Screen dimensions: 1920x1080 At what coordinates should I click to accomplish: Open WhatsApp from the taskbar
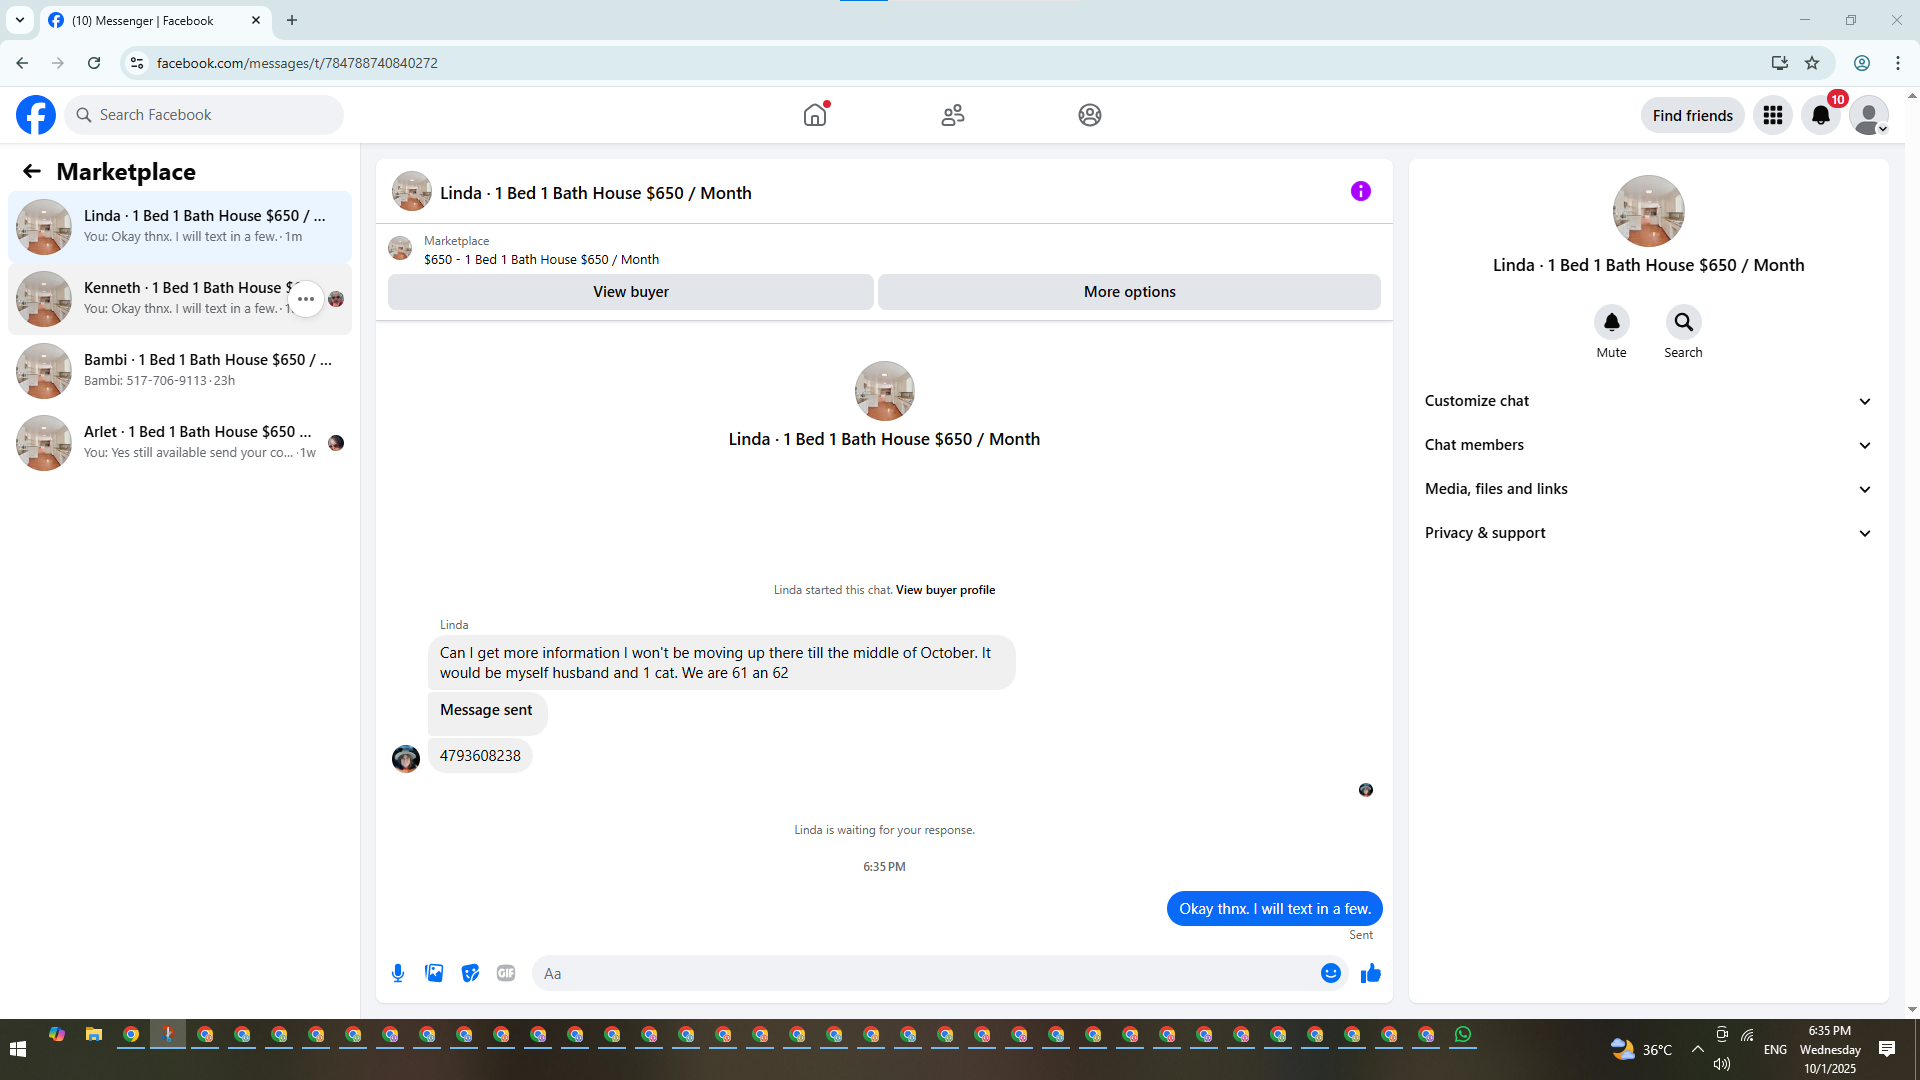[1463, 1035]
